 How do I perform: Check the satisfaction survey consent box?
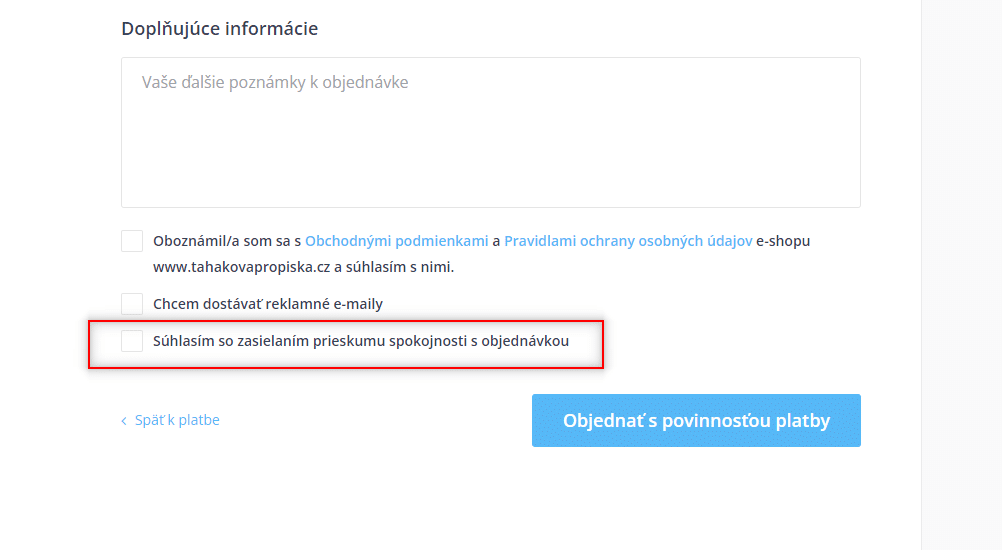click(132, 341)
